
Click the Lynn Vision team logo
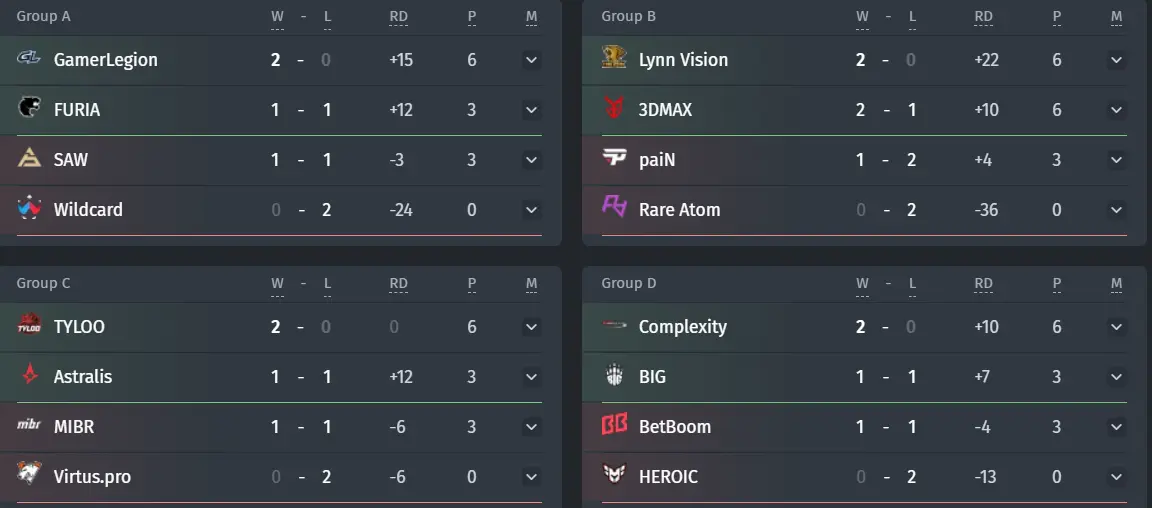tap(613, 57)
